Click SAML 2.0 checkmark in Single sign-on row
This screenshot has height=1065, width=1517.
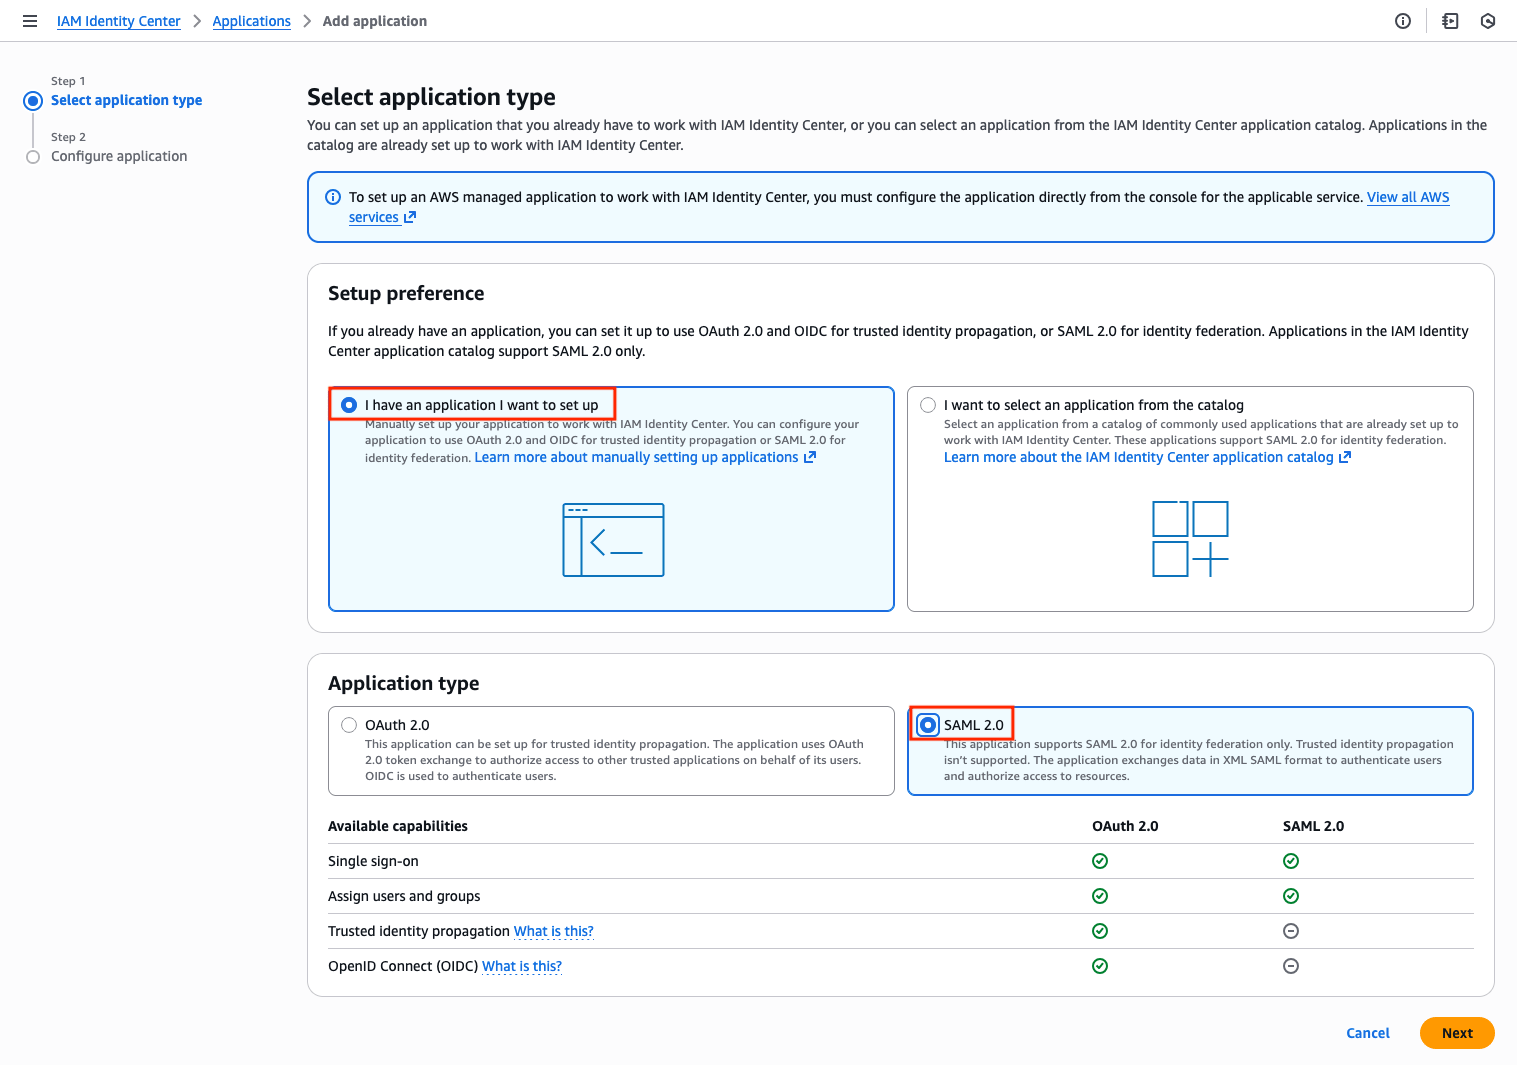point(1291,861)
